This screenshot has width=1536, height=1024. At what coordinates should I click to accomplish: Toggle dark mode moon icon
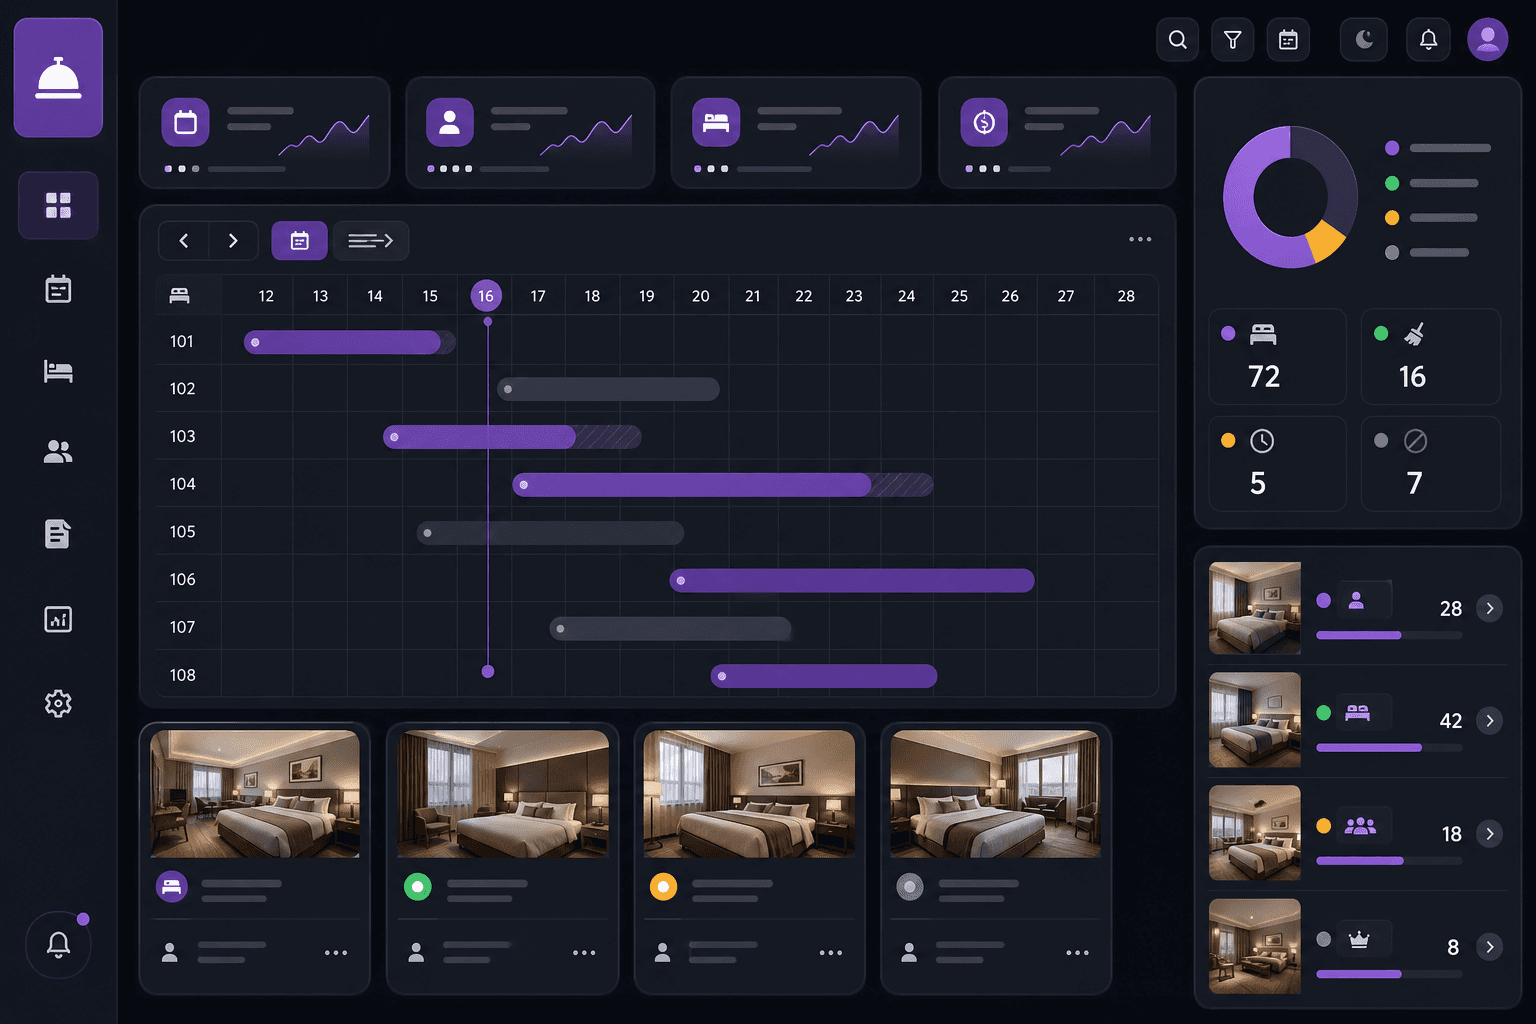tap(1364, 40)
